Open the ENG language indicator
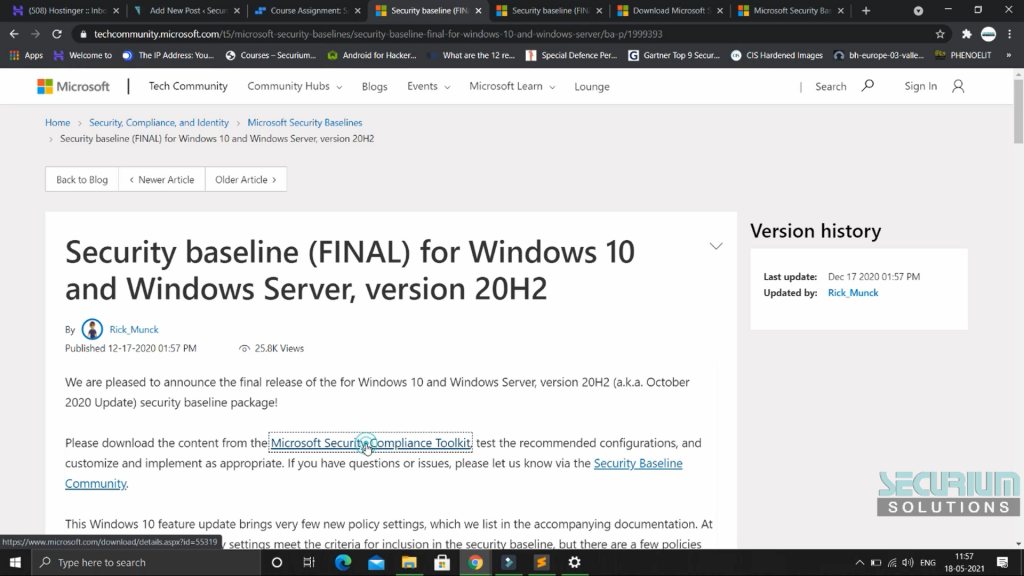Viewport: 1024px width, 576px height. point(928,562)
